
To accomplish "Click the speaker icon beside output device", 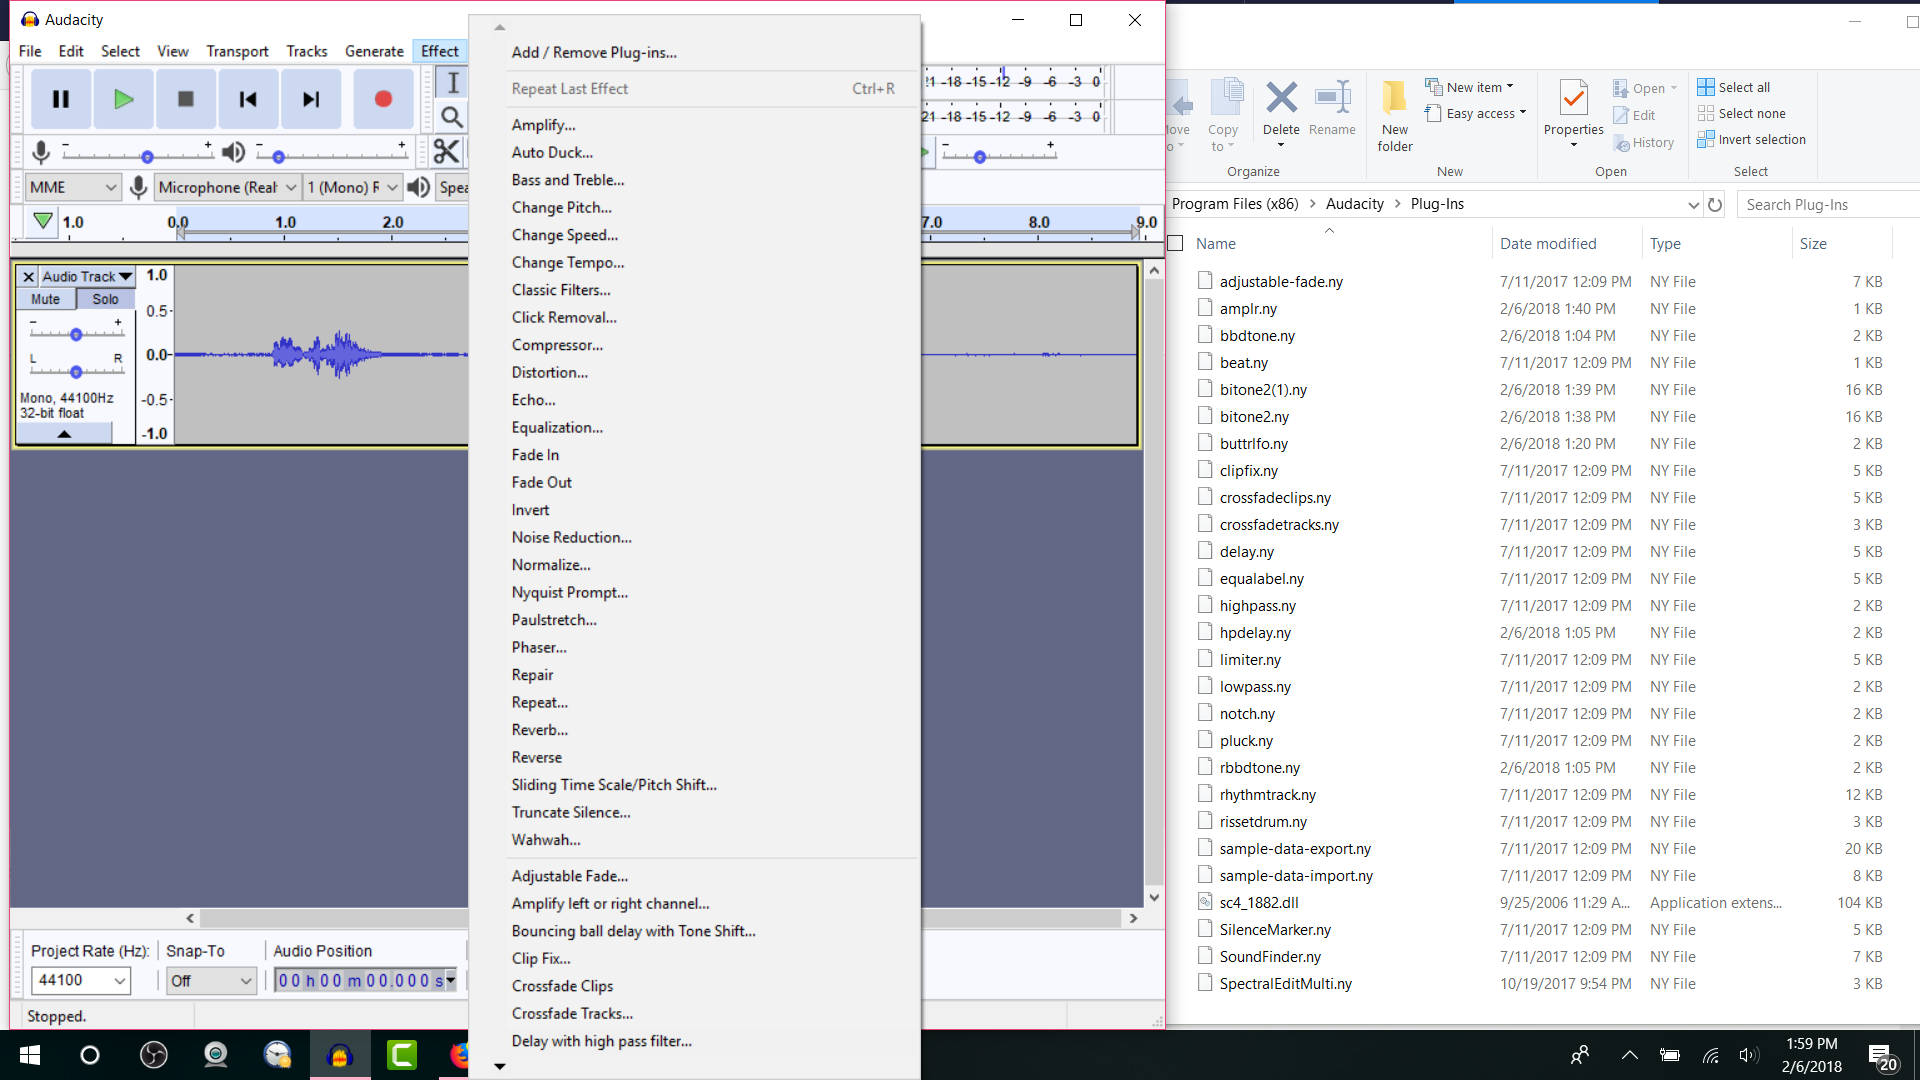I will pyautogui.click(x=419, y=187).
